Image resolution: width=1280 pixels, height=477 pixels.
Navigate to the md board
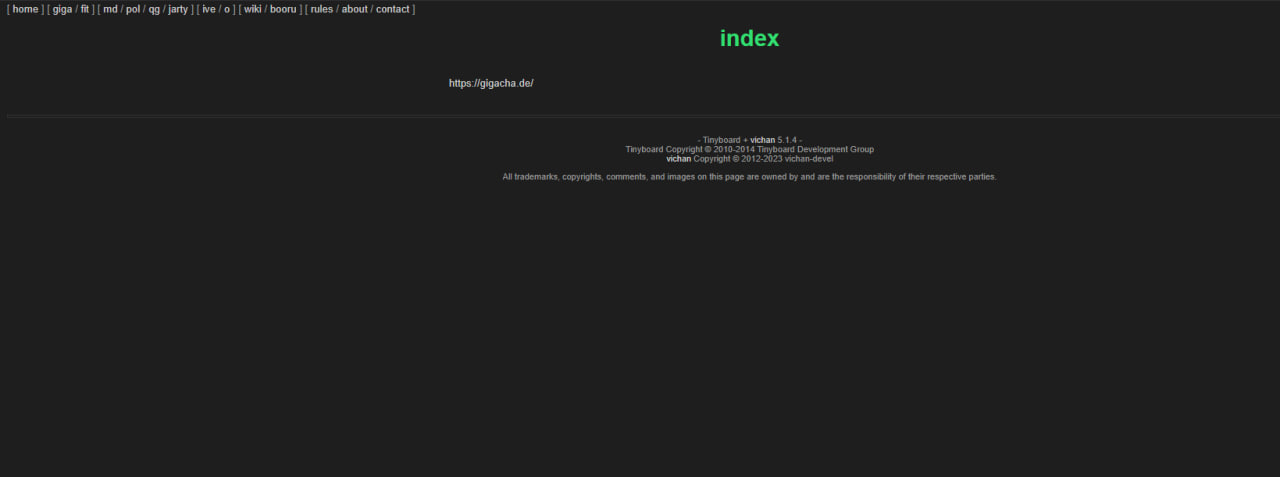point(110,9)
